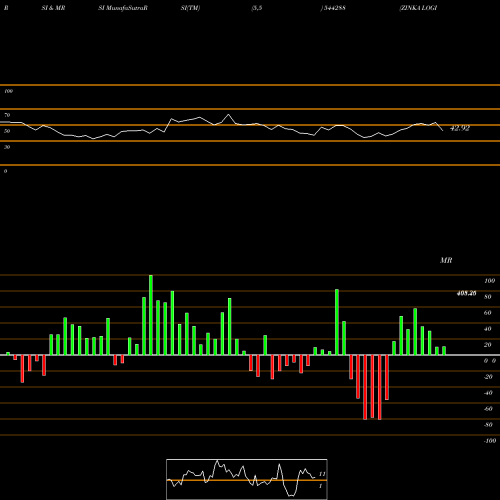
Task: Click the tallest green MR histogram bar
Action: pos(151,315)
